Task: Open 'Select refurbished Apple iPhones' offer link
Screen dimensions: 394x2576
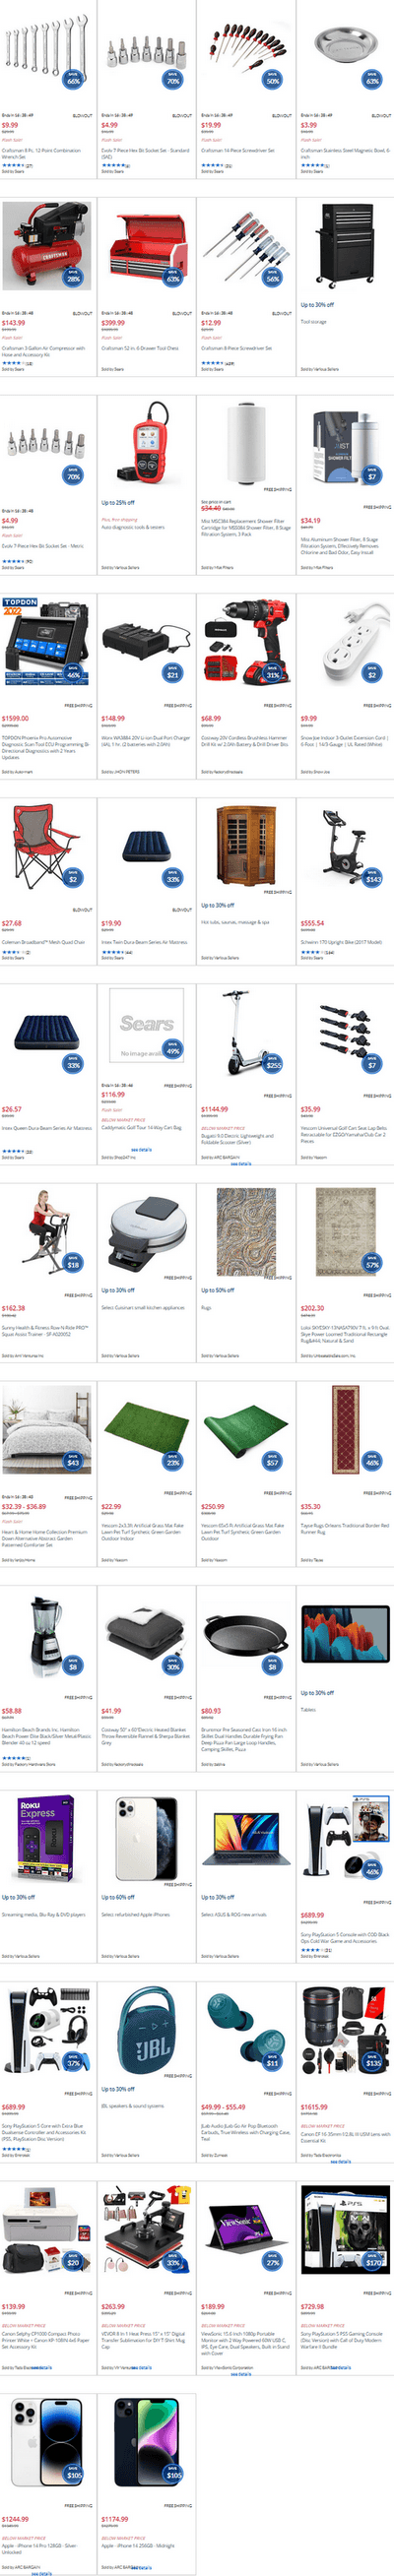Action: [135, 1914]
